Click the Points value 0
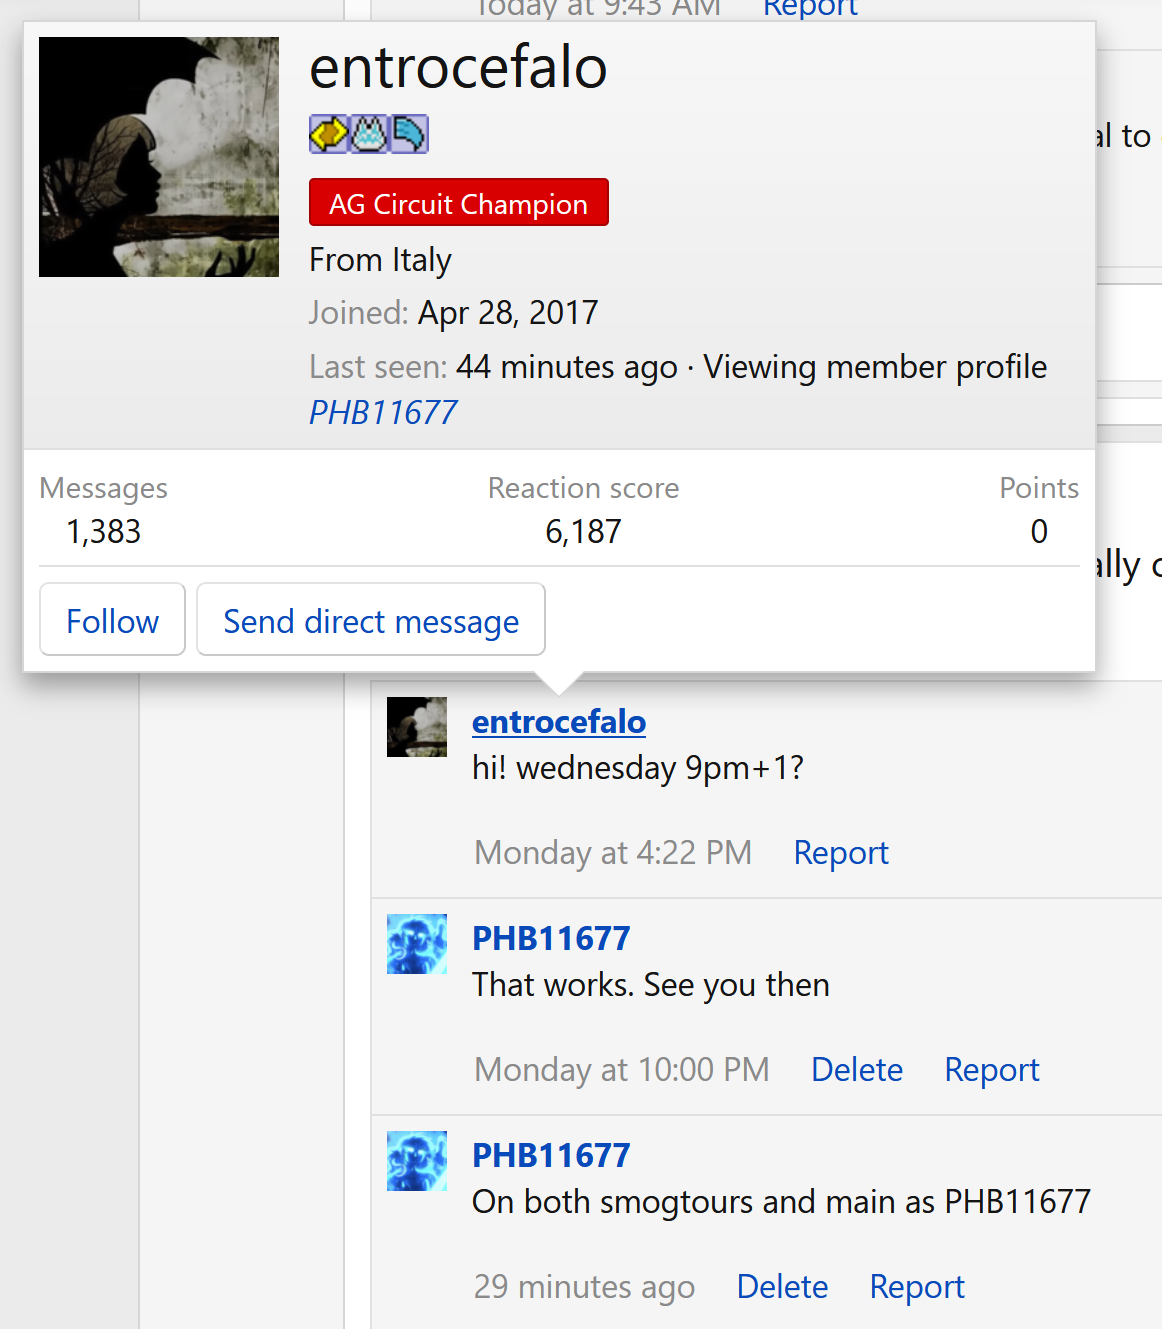Screen dimensions: 1162x1329 tap(1039, 531)
